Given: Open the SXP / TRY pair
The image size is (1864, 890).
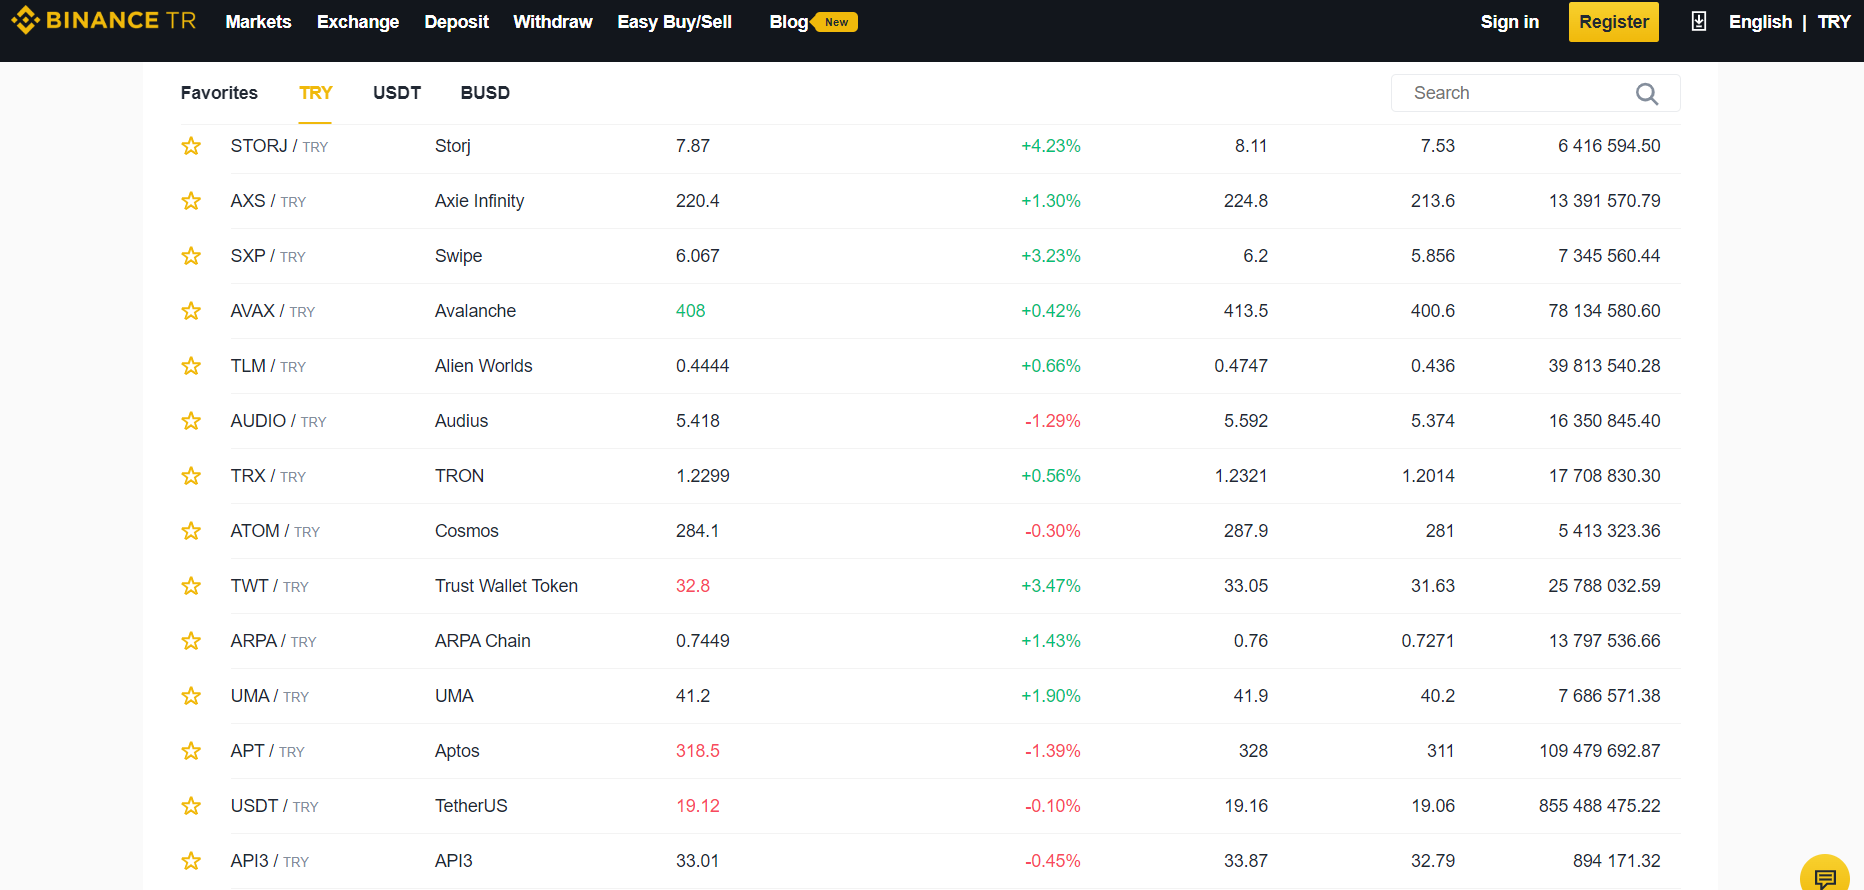Looking at the screenshot, I should pyautogui.click(x=268, y=256).
